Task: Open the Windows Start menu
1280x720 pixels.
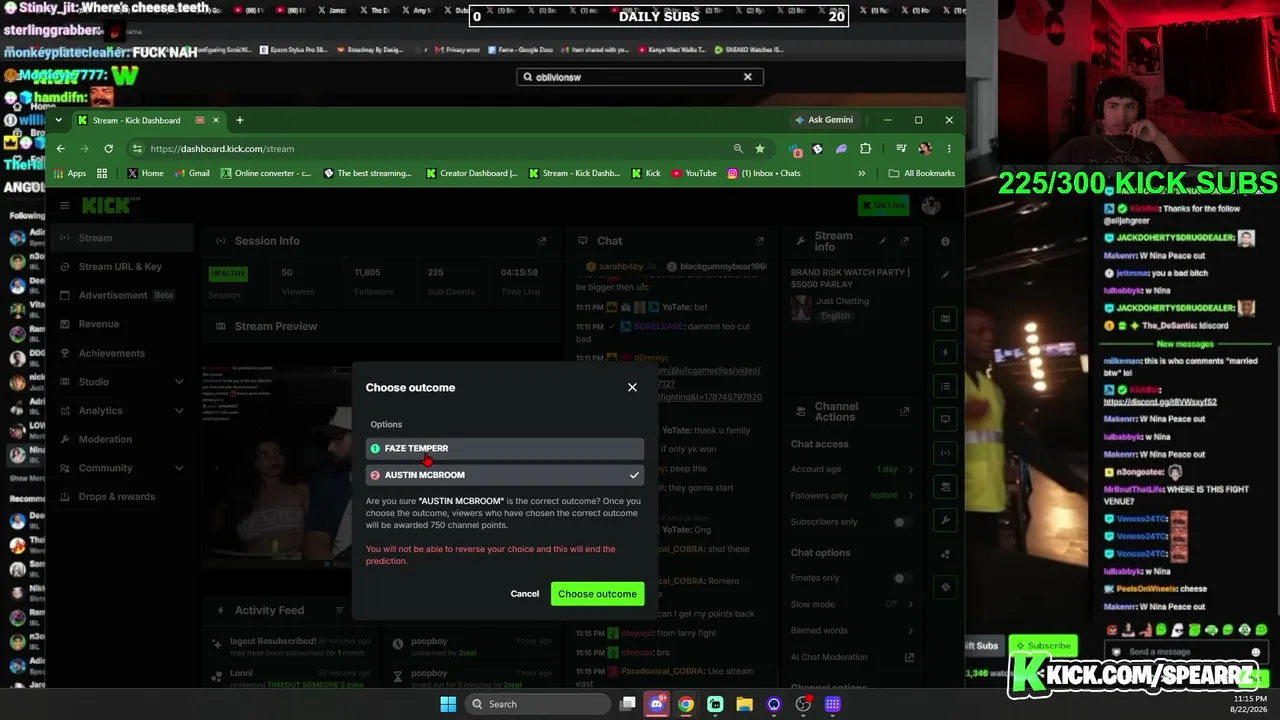Action: (448, 704)
